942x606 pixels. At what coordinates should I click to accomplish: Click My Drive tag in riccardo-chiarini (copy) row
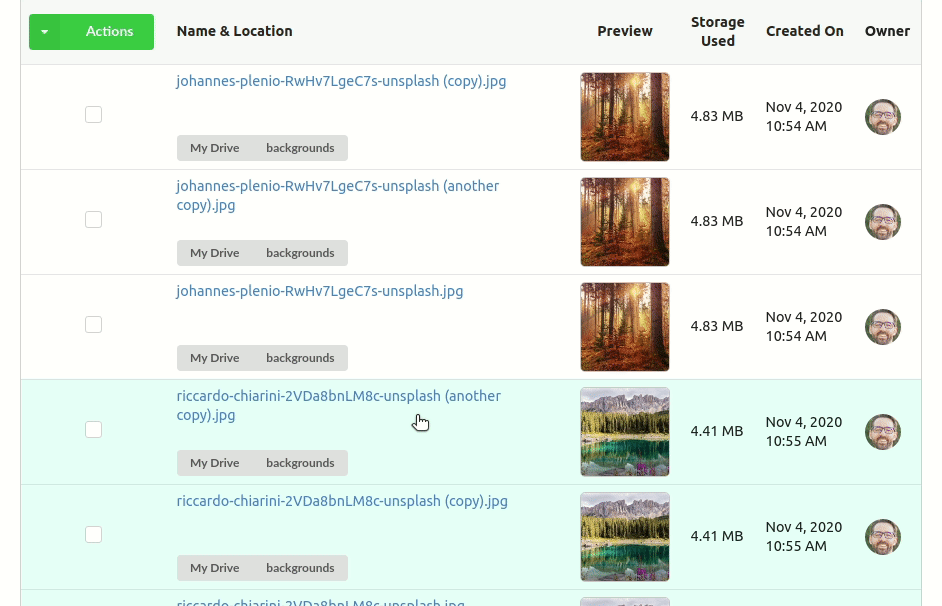(x=214, y=568)
